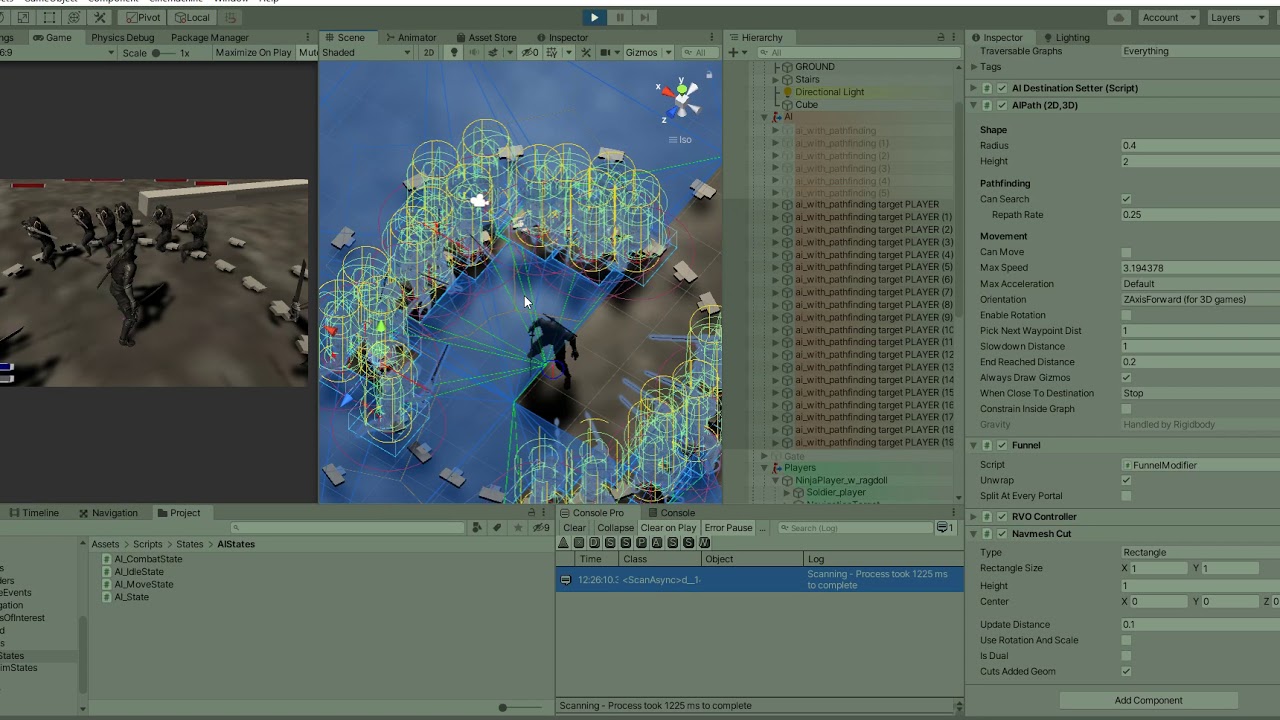This screenshot has height=720, width=1280.
Task: Click the W filter icon in Console Pro
Action: click(704, 543)
